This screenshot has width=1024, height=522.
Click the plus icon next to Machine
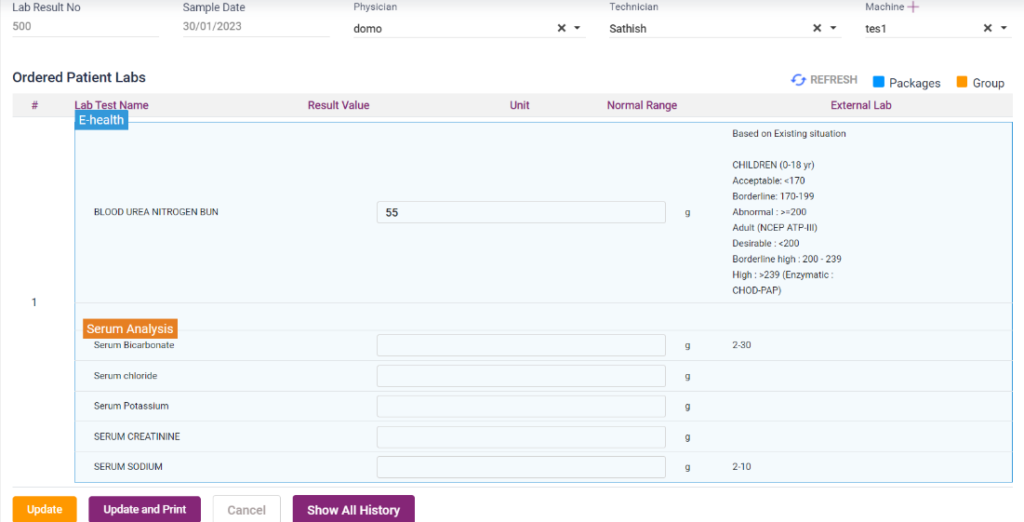point(913,7)
